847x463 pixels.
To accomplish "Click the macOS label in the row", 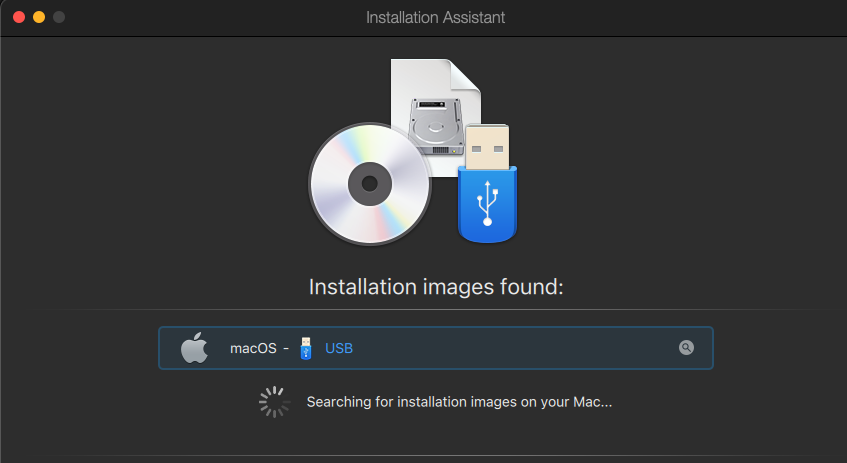I will tap(252, 349).
